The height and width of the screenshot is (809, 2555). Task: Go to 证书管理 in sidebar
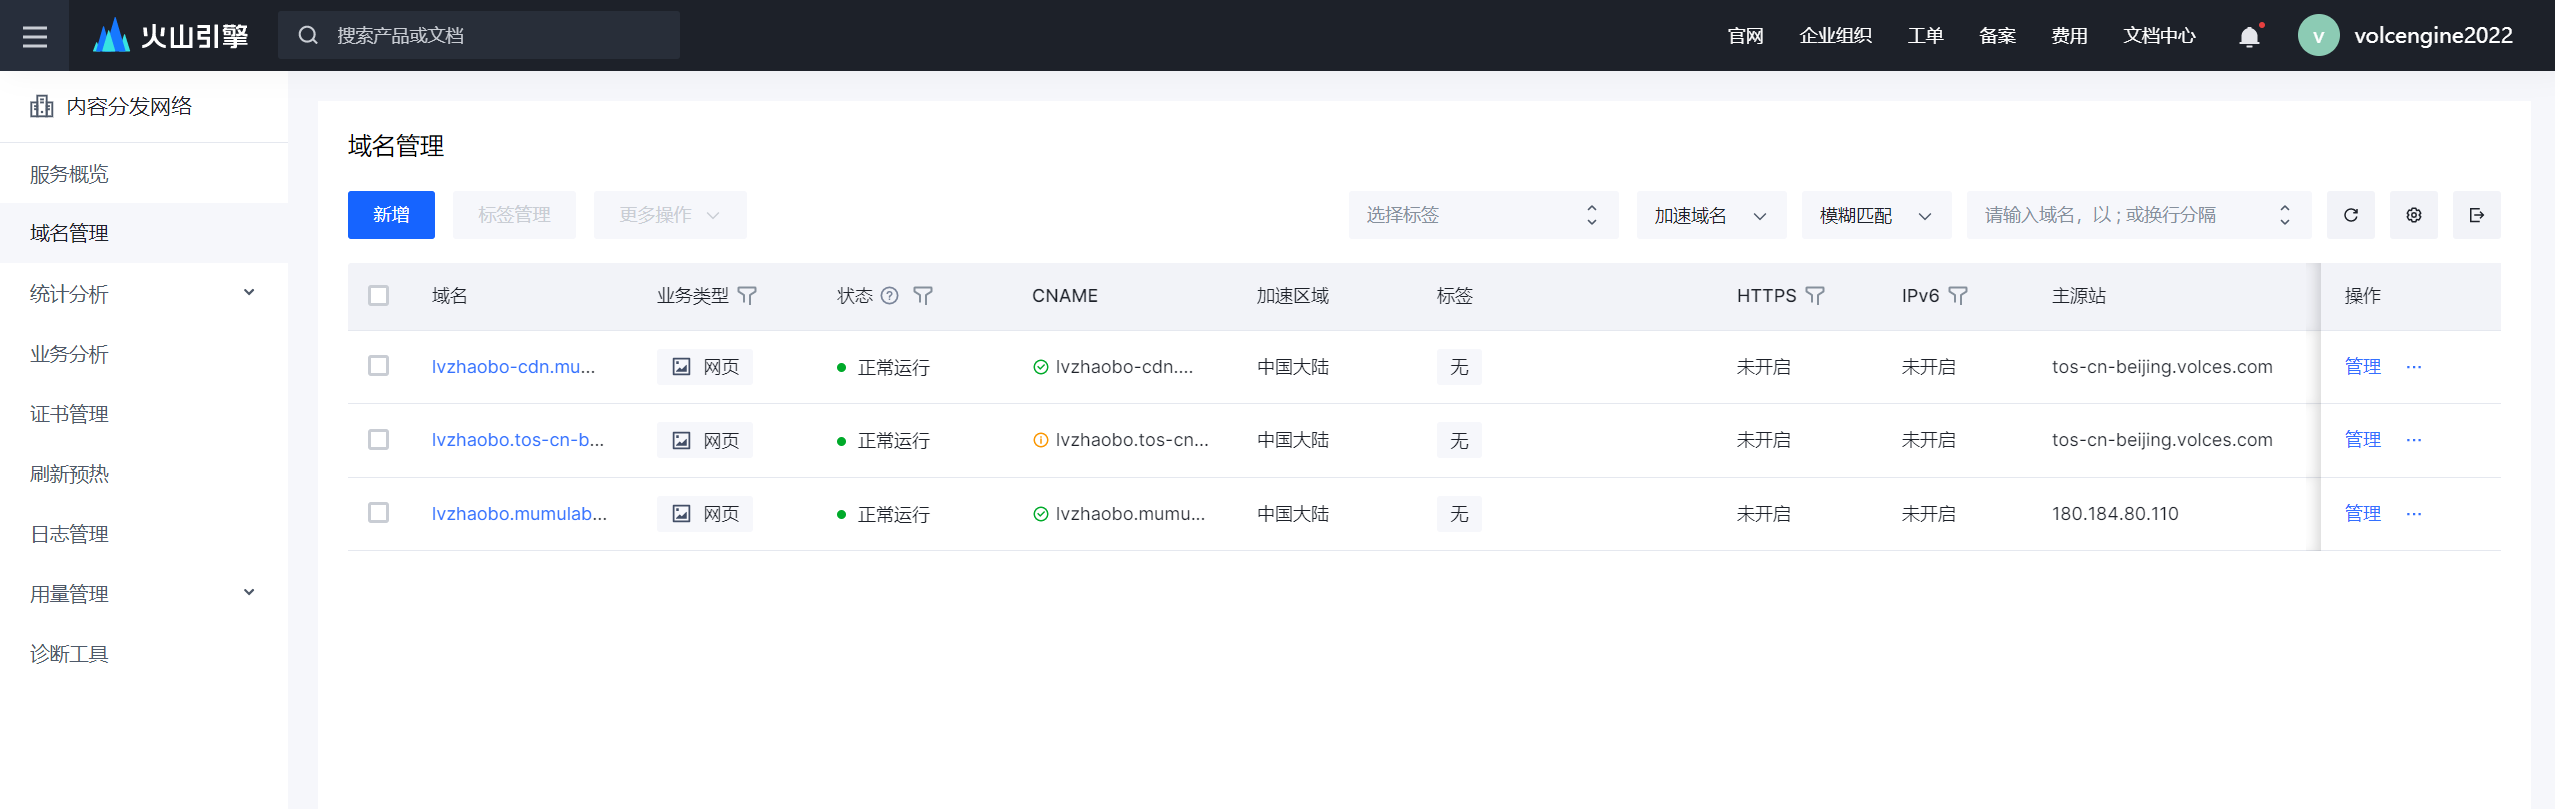tap(69, 414)
